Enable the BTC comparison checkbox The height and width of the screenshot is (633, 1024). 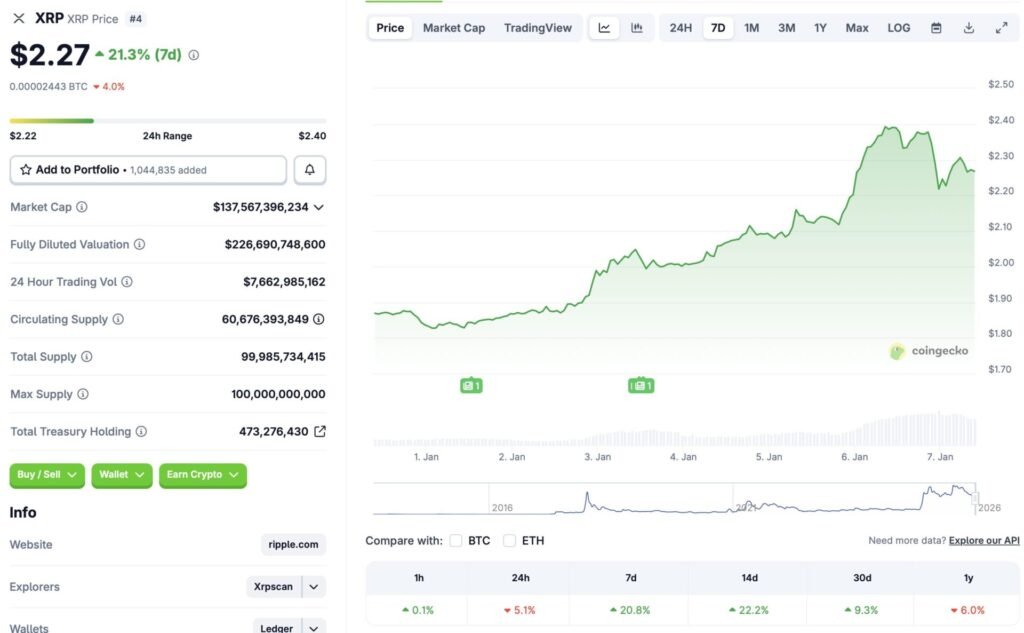click(x=456, y=540)
